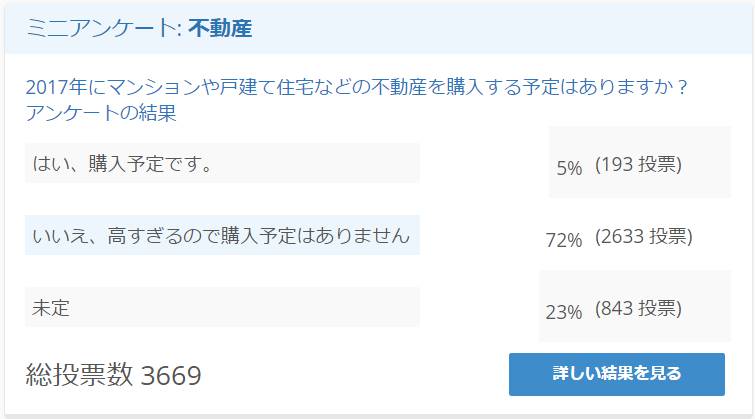Open the 不動産 category link in header
755x419 pixels.
[220, 28]
